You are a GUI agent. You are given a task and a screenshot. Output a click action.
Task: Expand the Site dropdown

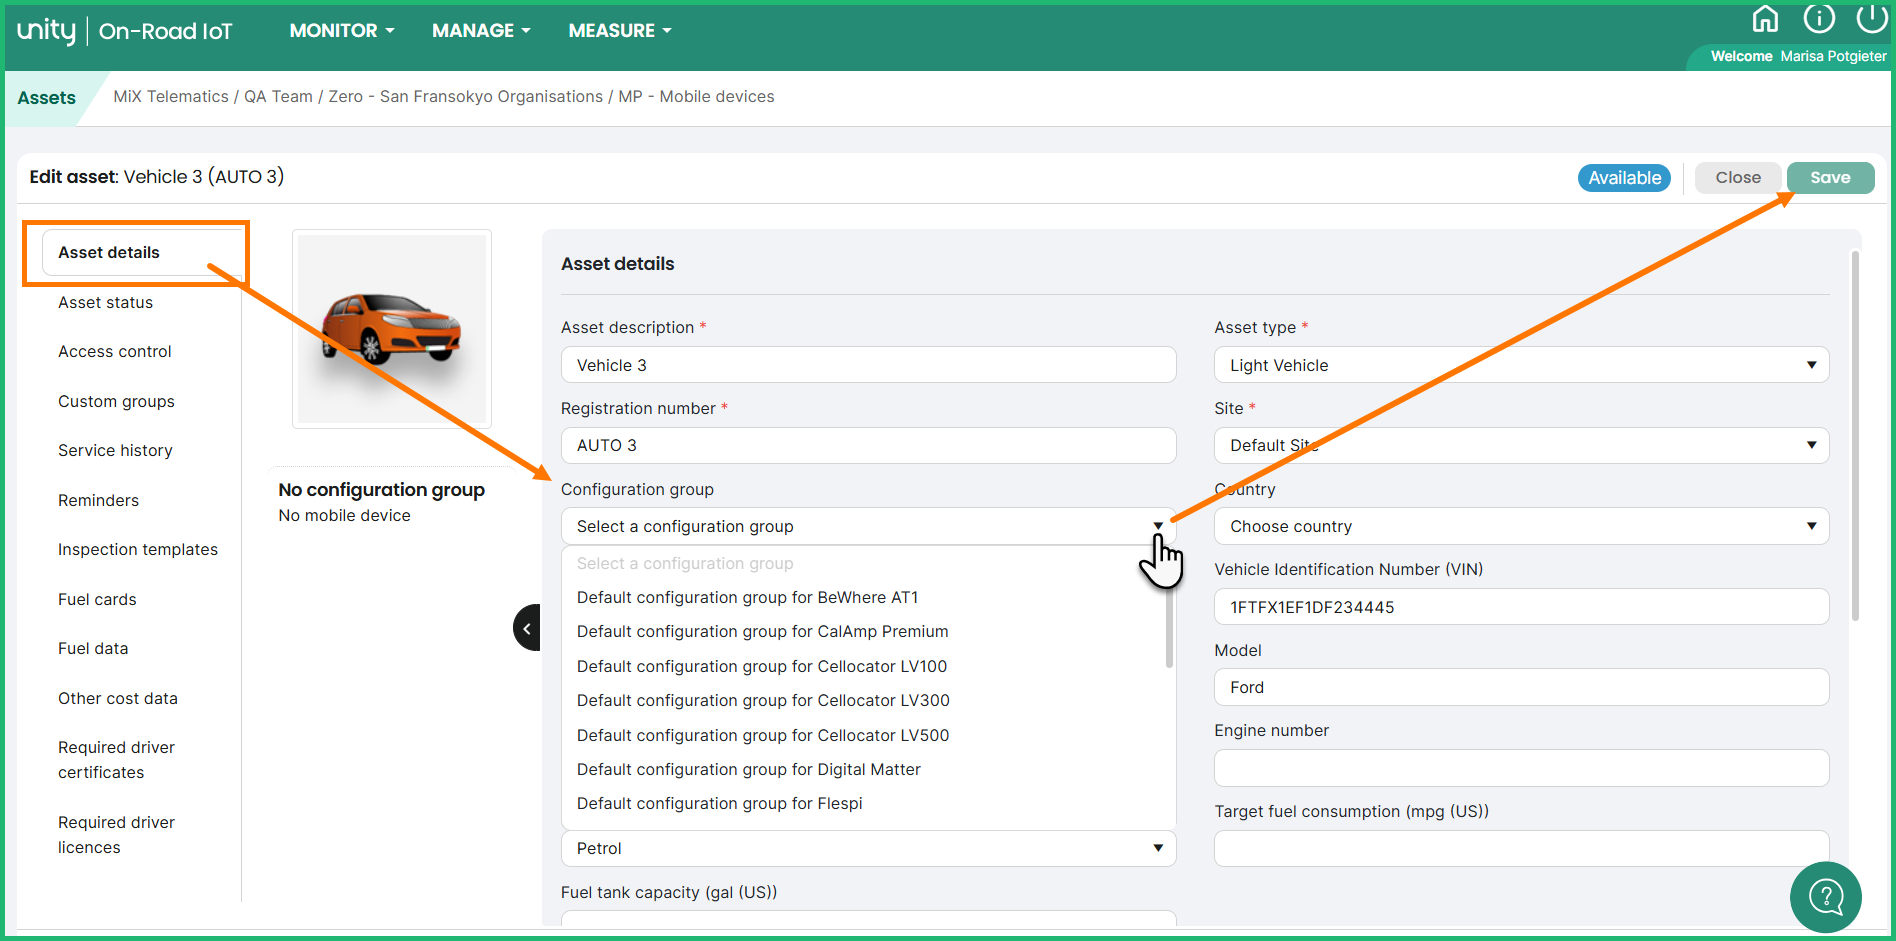[x=1521, y=446]
